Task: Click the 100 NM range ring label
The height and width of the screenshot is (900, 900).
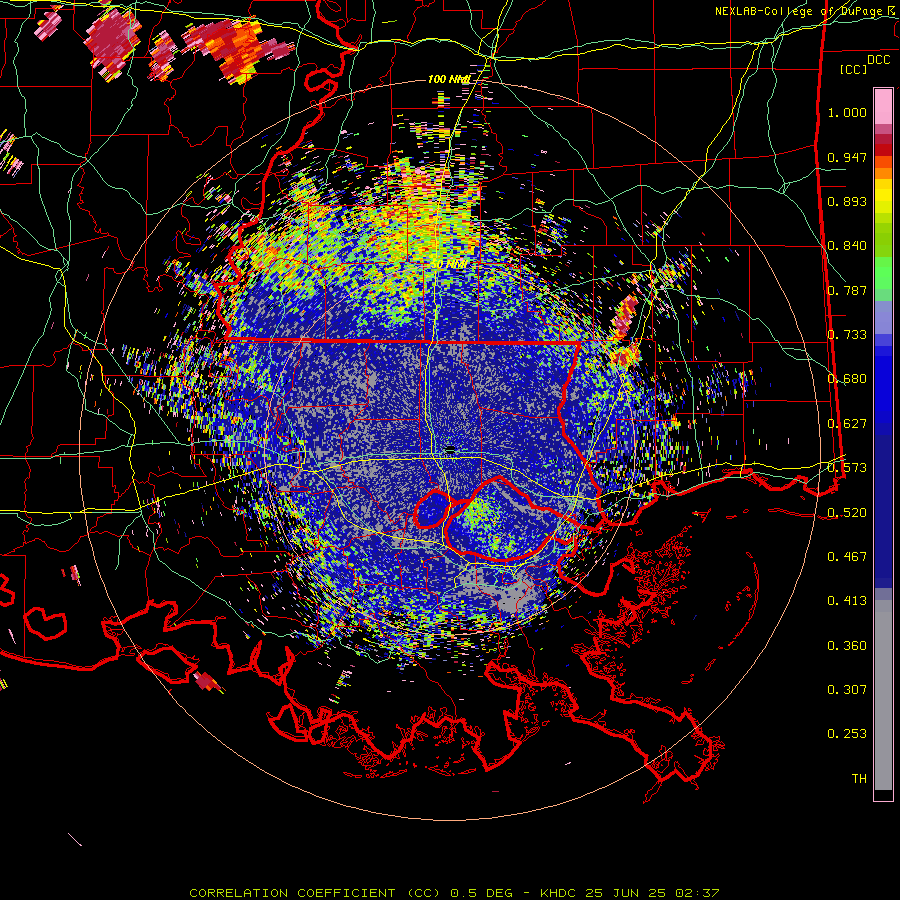Action: point(449,79)
